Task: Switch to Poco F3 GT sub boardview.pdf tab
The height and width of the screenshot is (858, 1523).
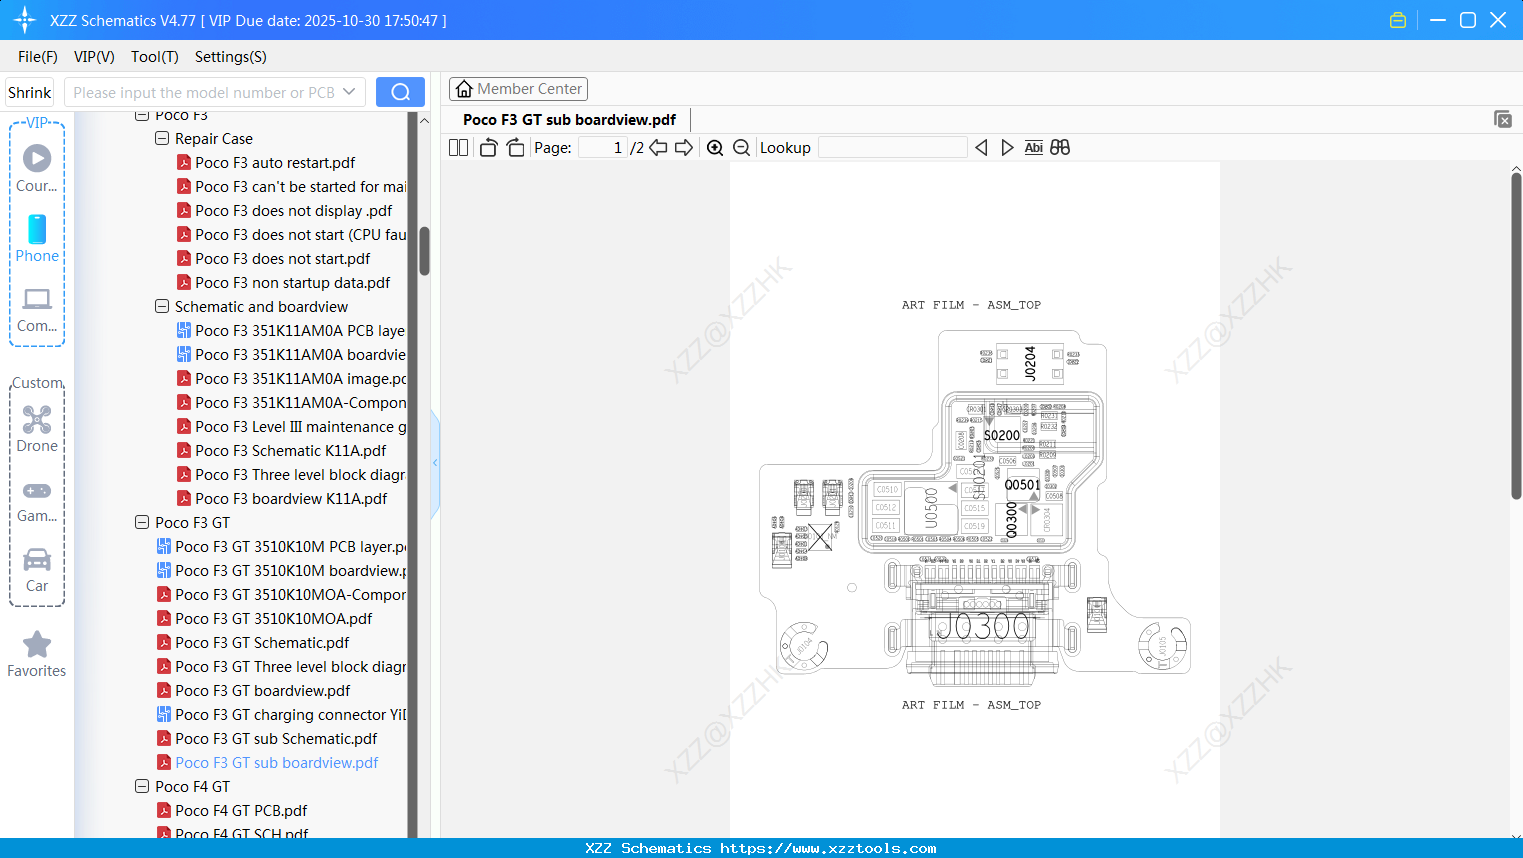Action: click(x=568, y=119)
